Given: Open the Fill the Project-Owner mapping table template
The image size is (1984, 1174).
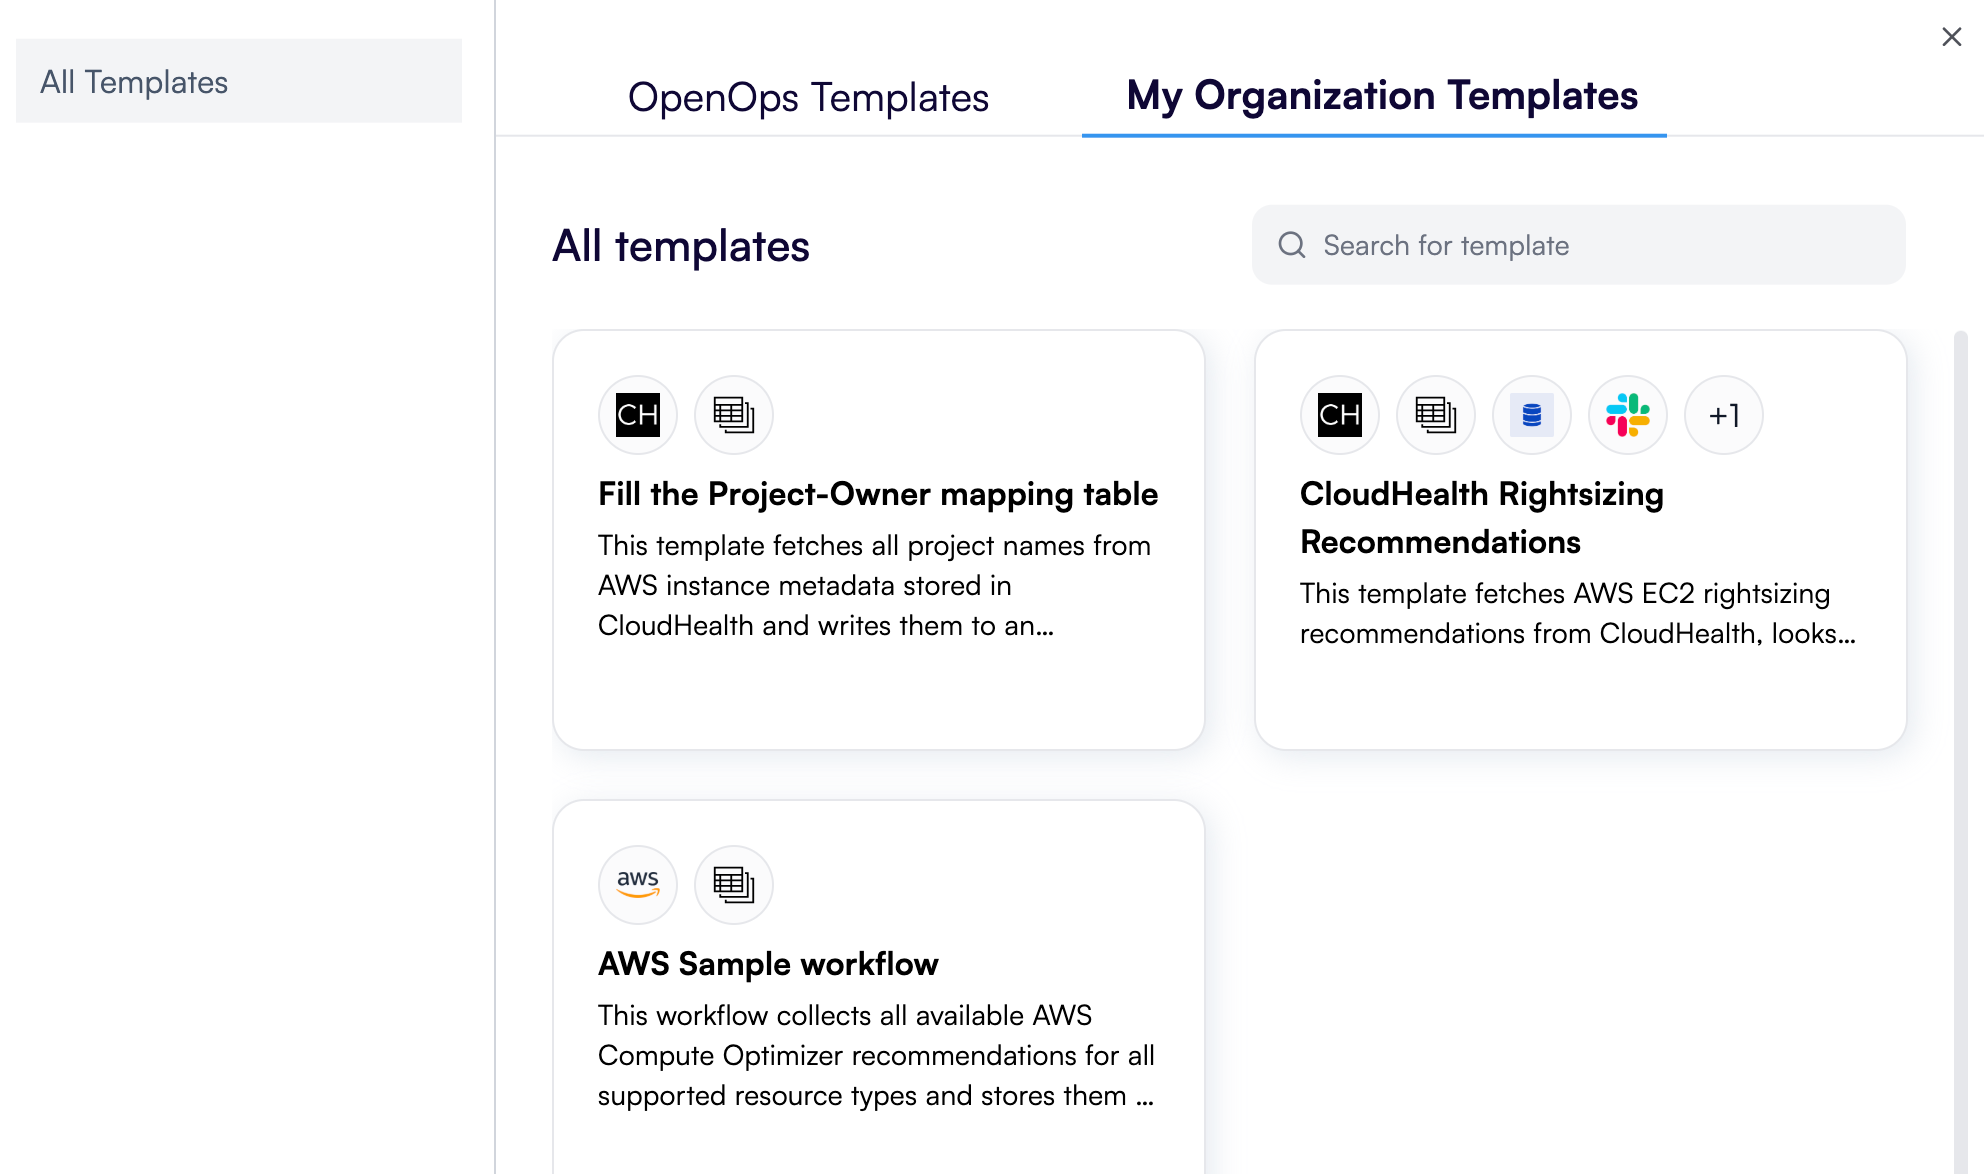Looking at the screenshot, I should [878, 493].
